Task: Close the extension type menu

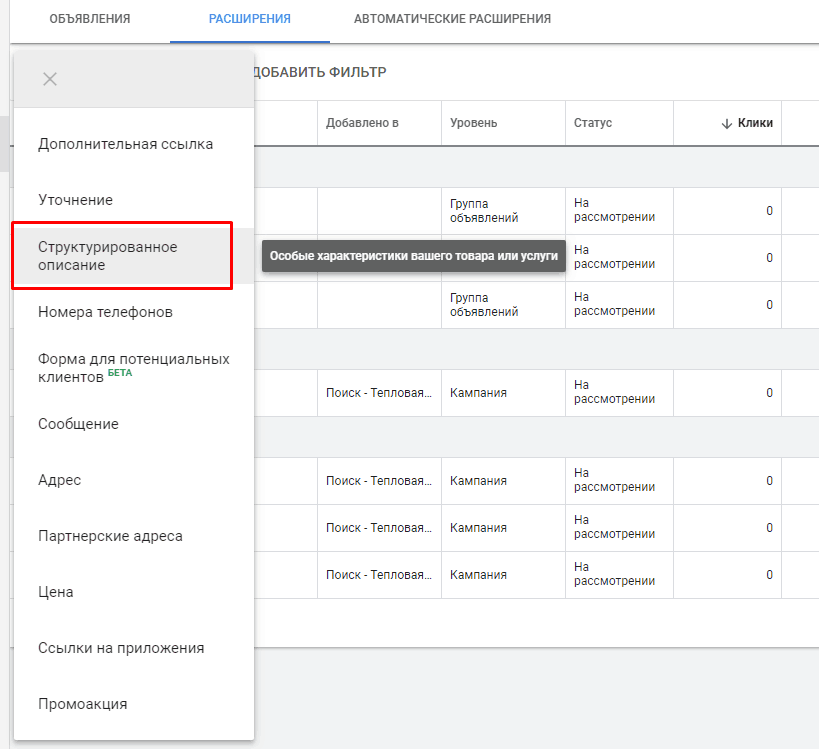Action: click(49, 78)
